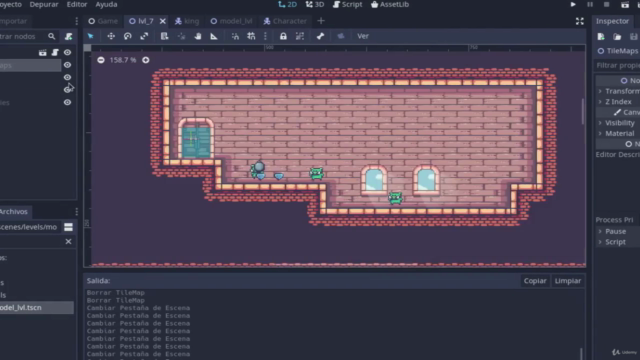Close the lvl_7 scene tab
The image size is (640, 360).
pyautogui.click(x=162, y=21)
